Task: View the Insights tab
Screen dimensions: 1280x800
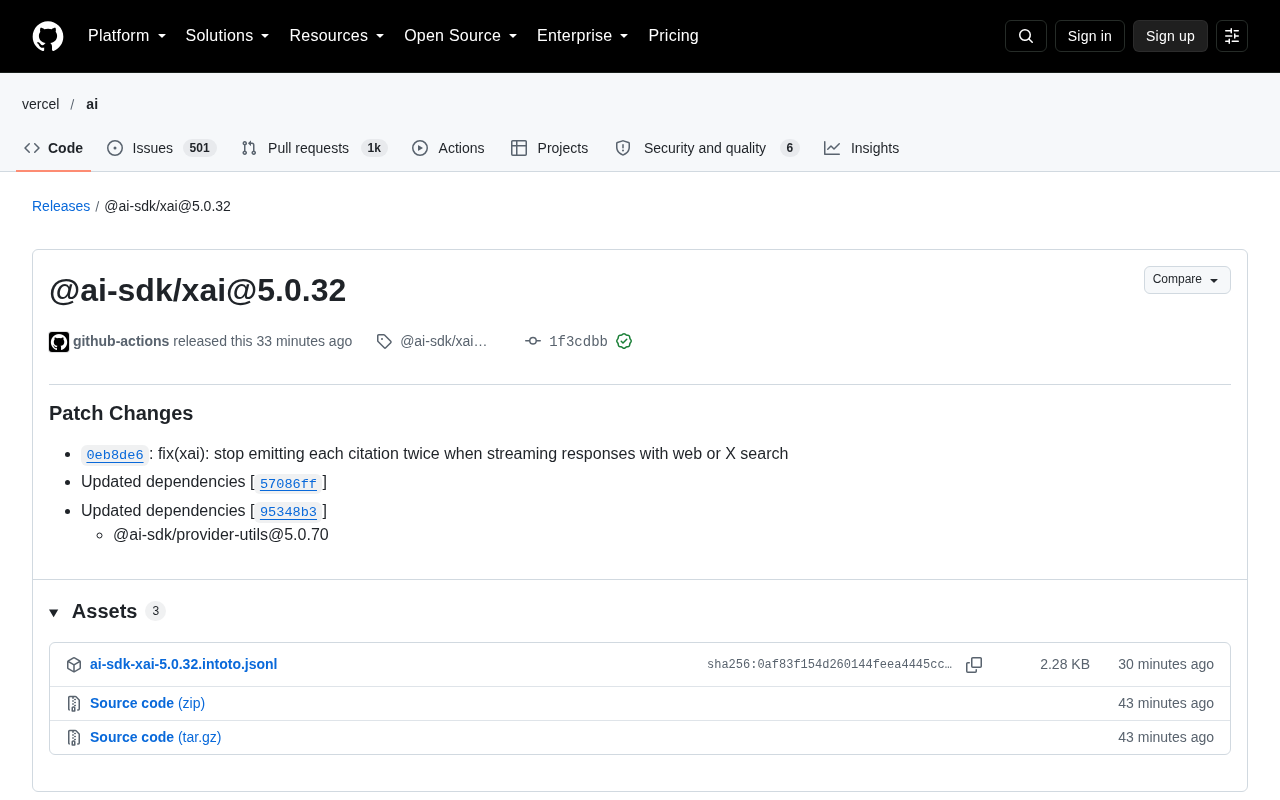Action: 861,148
